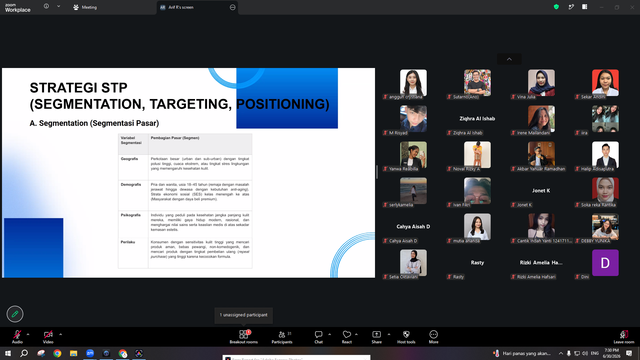Open audio options arrow

point(28,334)
